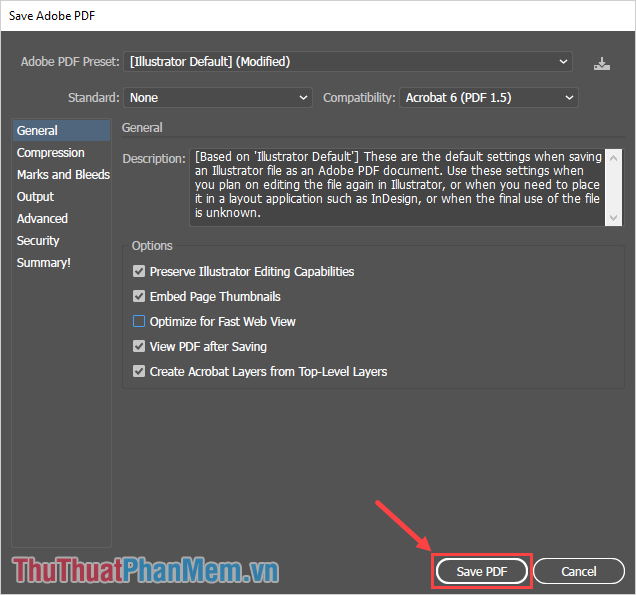Click the Cancel button

pos(579,571)
